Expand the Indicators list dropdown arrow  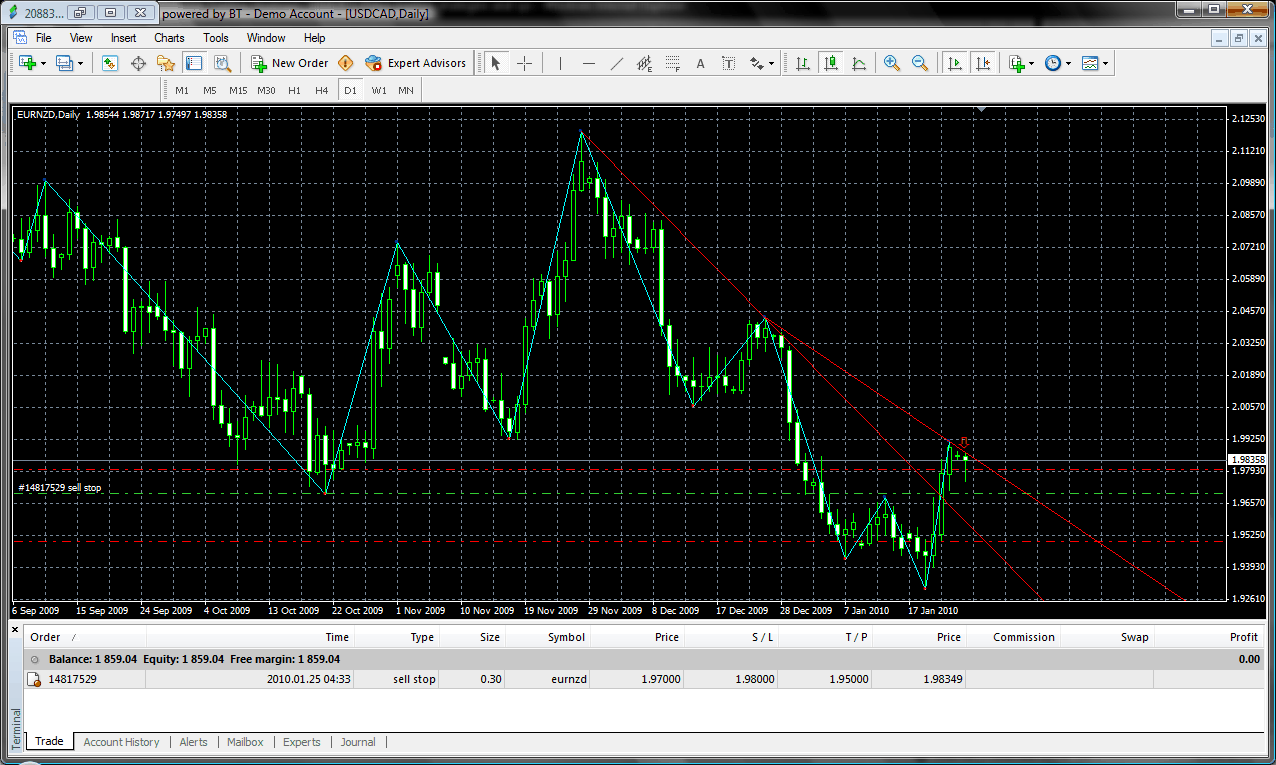(x=1032, y=63)
